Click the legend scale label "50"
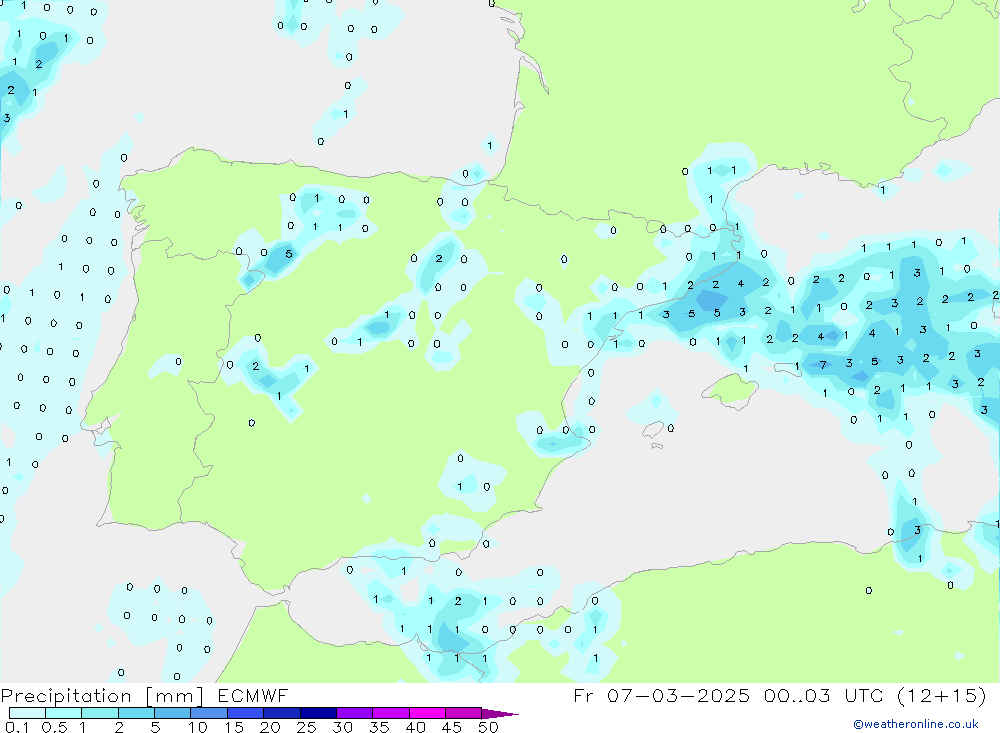 488,727
